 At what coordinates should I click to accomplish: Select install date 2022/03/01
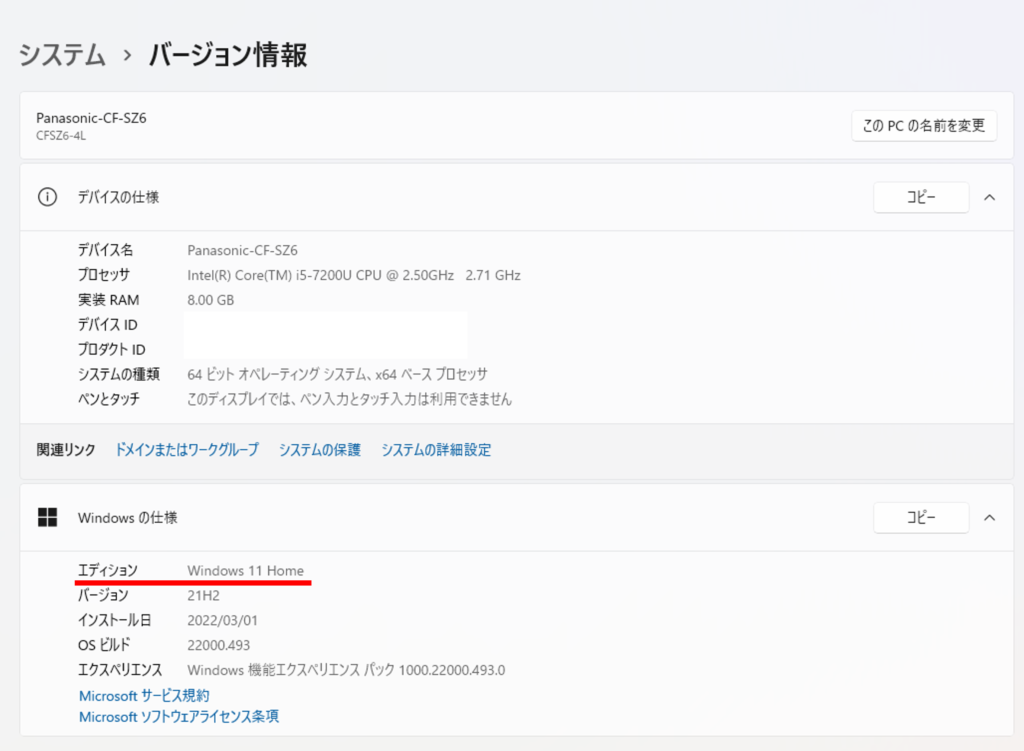click(223, 620)
